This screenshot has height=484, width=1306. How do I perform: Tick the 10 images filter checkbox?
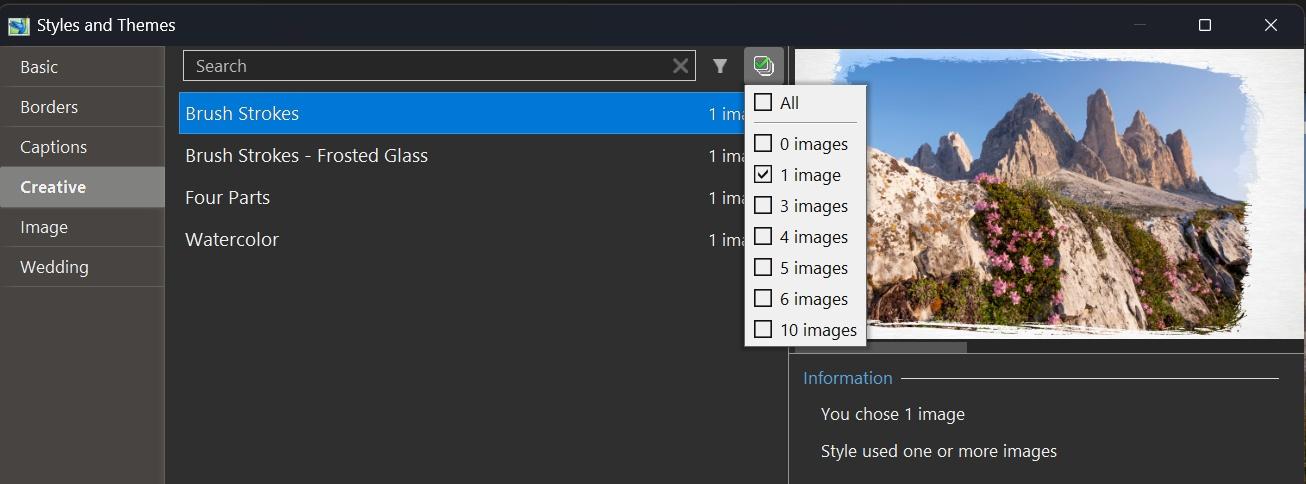coord(763,329)
